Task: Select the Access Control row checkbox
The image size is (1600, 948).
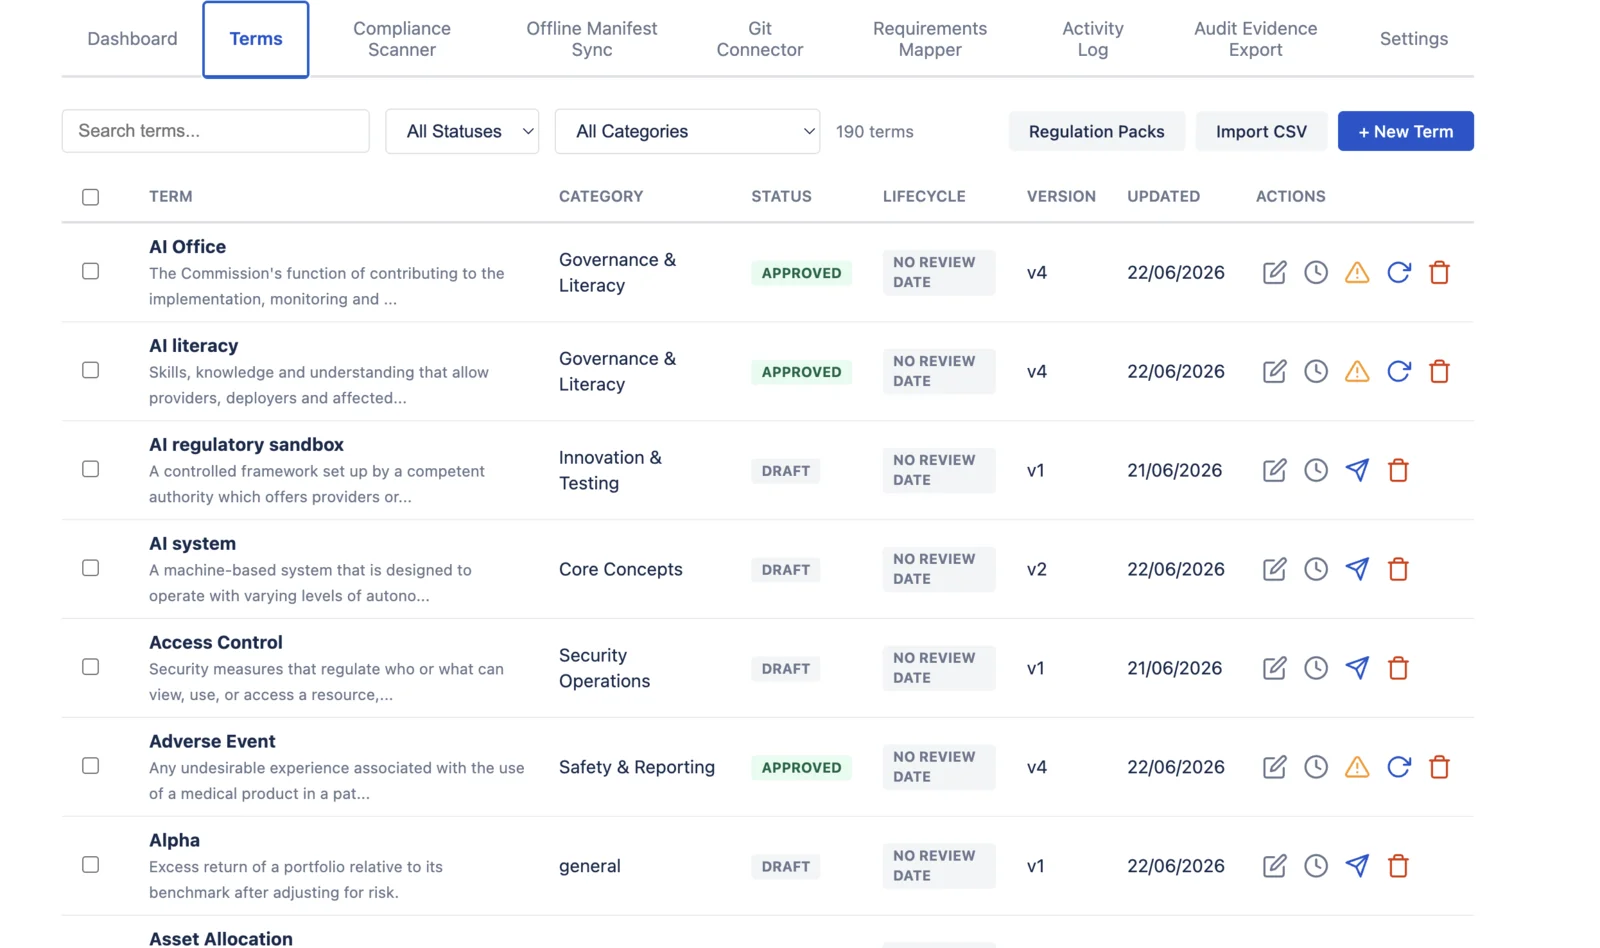Action: 91,667
